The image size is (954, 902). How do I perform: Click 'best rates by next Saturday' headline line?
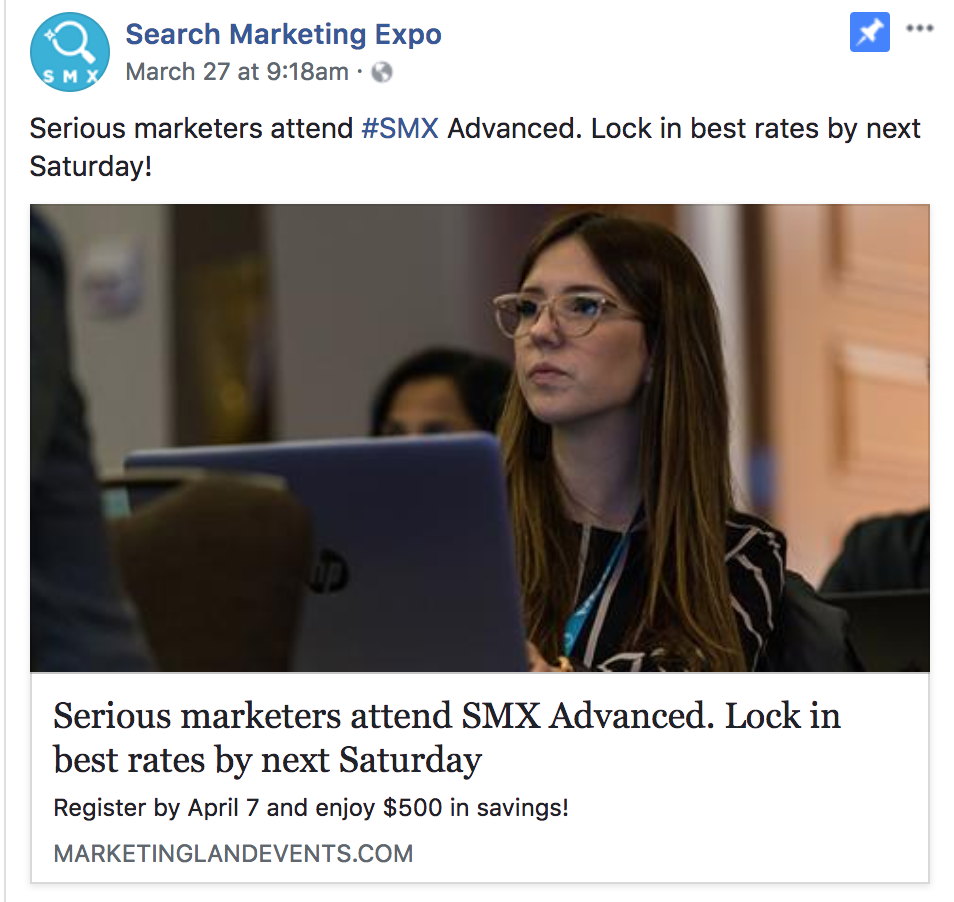pos(268,760)
